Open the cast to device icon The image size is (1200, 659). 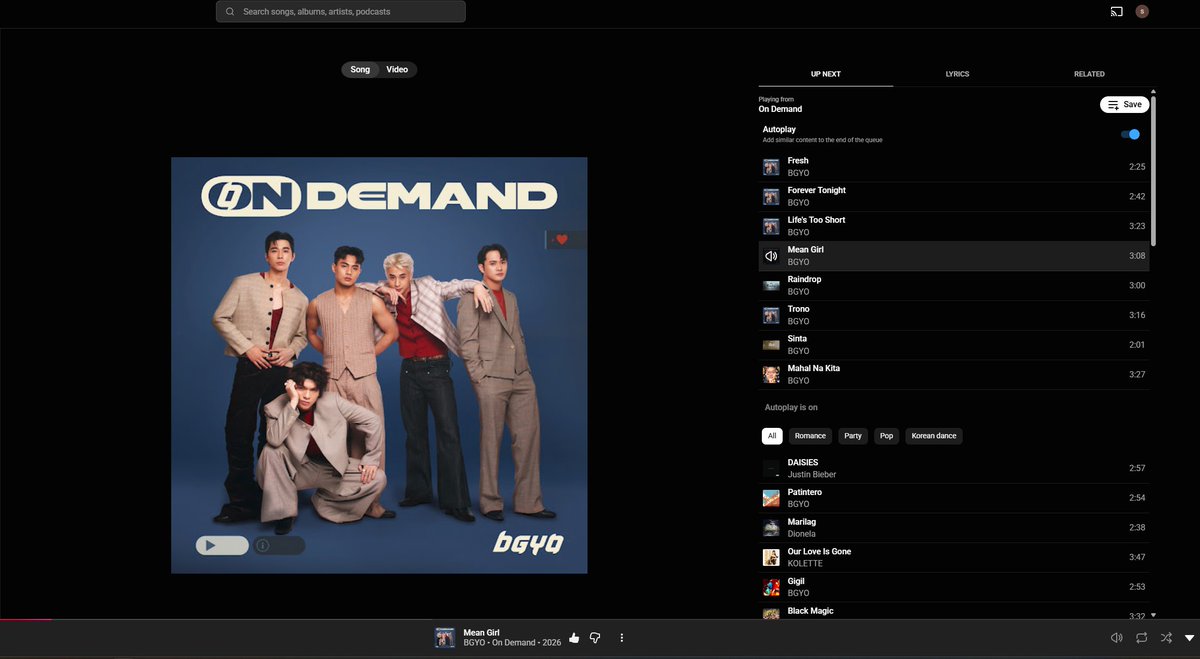tap(1116, 12)
